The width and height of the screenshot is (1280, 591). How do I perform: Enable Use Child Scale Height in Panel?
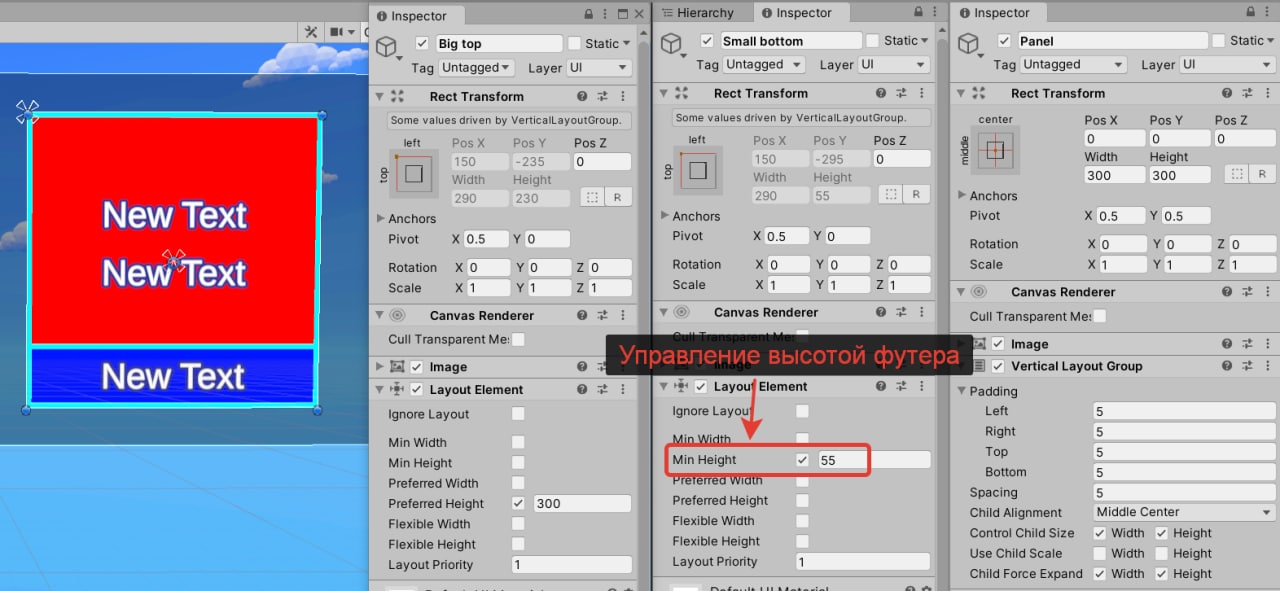tap(1162, 553)
